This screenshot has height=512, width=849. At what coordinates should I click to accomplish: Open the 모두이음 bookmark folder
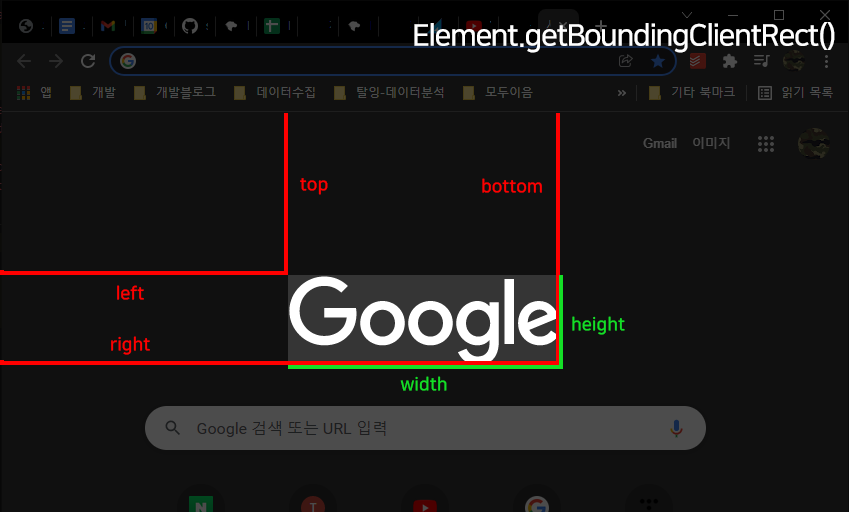point(498,93)
